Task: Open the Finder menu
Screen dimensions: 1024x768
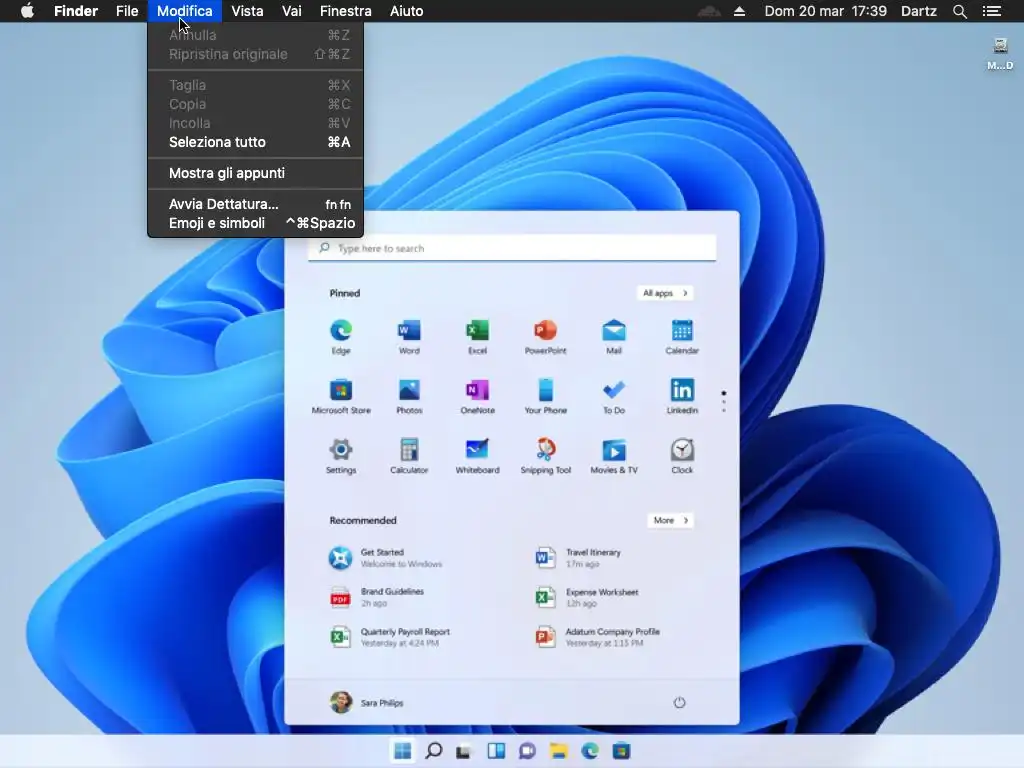Action: 76,11
